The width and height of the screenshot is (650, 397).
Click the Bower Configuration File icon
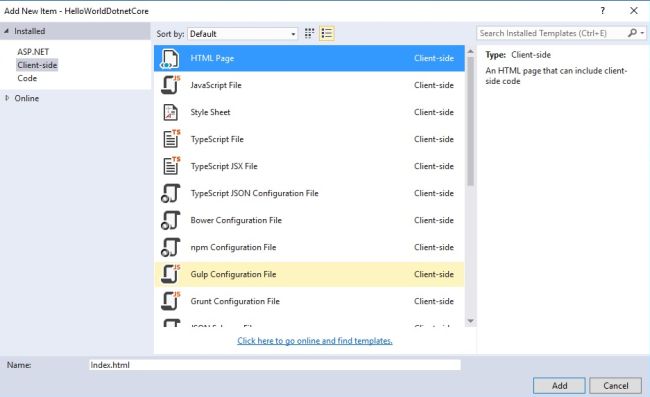170,220
